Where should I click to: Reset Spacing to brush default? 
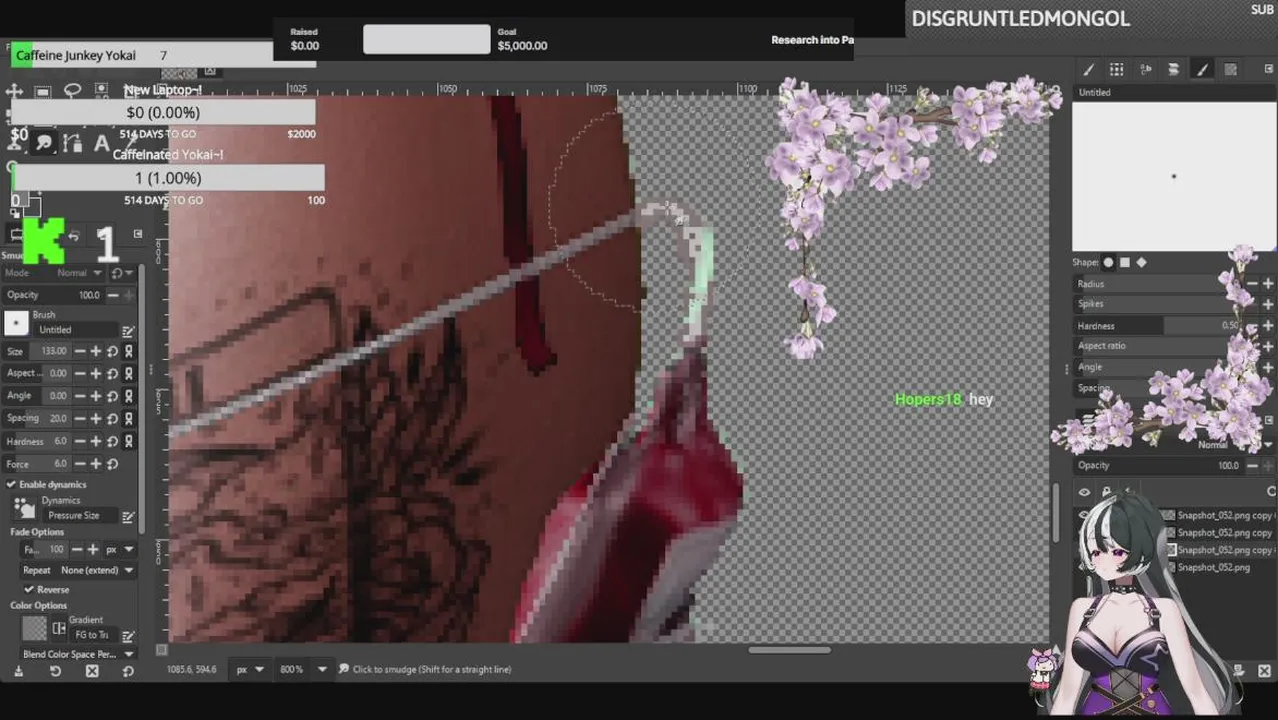tap(112, 418)
